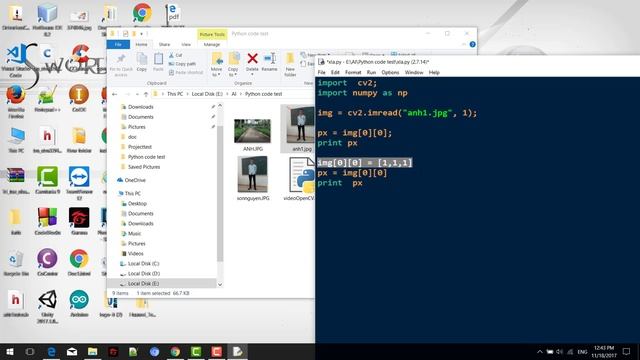The height and width of the screenshot is (360, 640).
Task: Open the IDLE File menu
Action: (x=322, y=72)
